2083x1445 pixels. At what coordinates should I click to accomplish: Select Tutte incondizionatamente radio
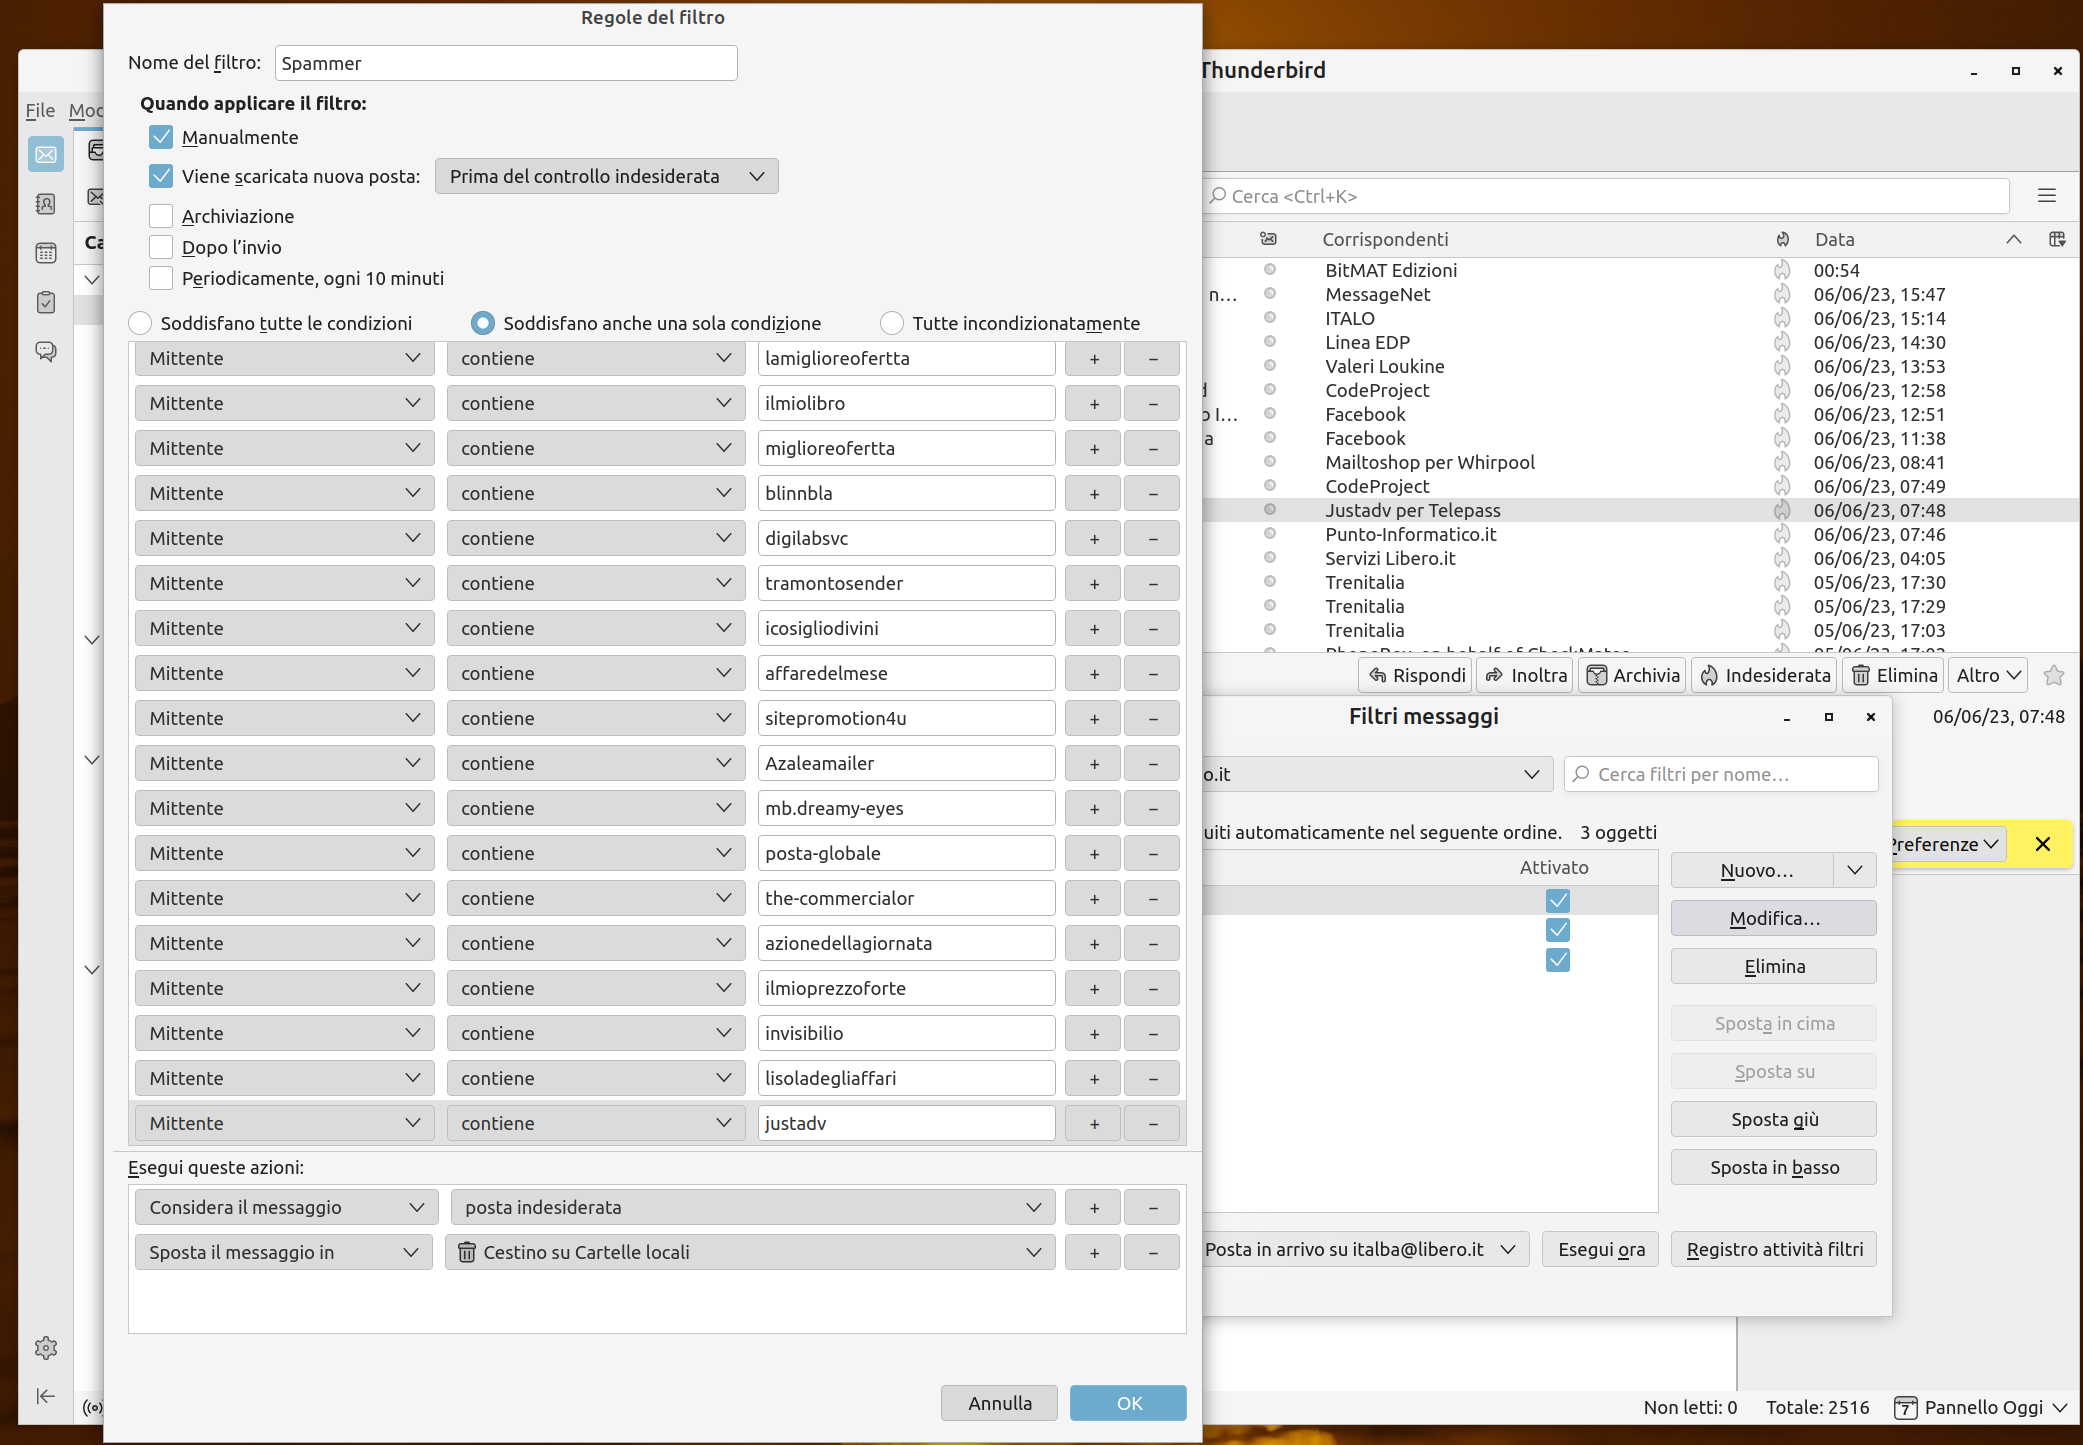892,323
